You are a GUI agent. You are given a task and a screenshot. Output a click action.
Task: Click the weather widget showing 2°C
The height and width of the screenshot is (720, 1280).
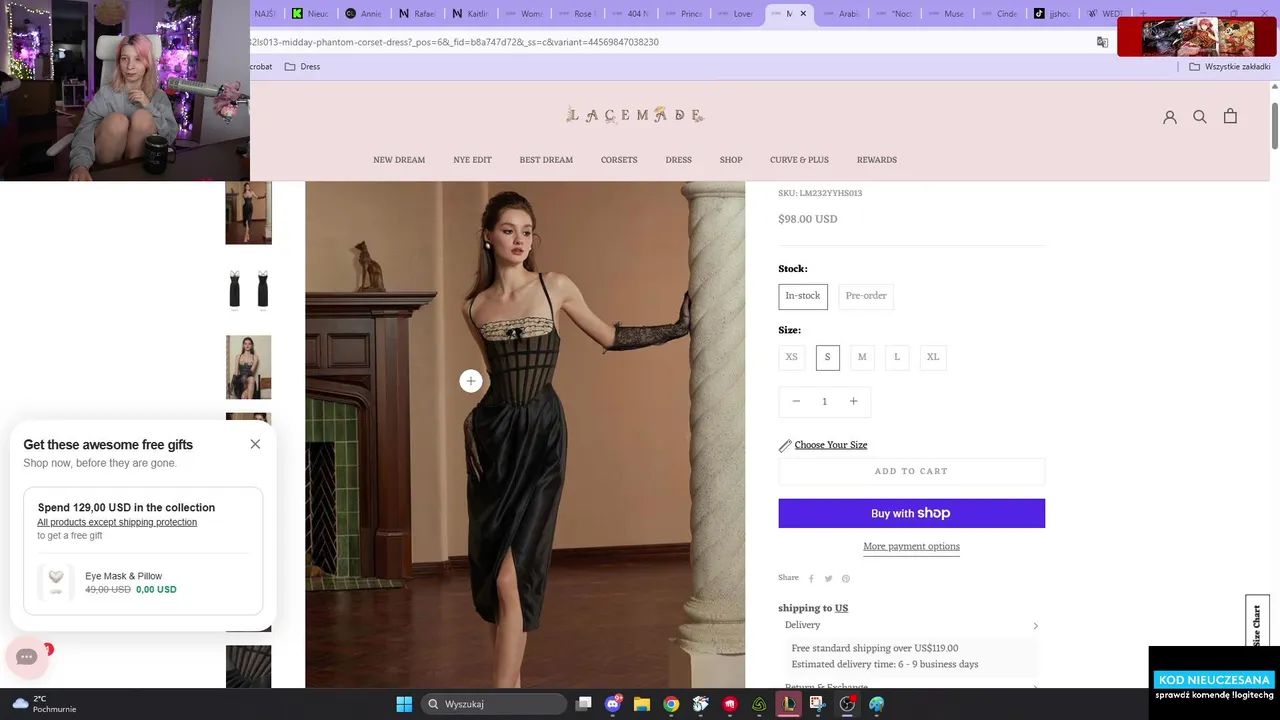point(45,704)
